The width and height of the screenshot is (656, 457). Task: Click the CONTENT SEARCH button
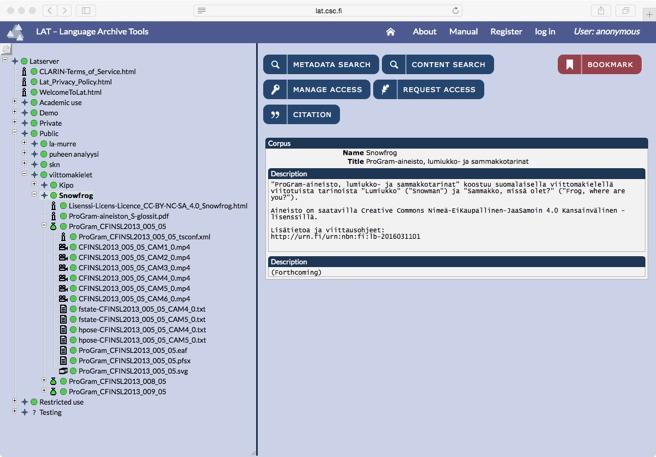(438, 64)
